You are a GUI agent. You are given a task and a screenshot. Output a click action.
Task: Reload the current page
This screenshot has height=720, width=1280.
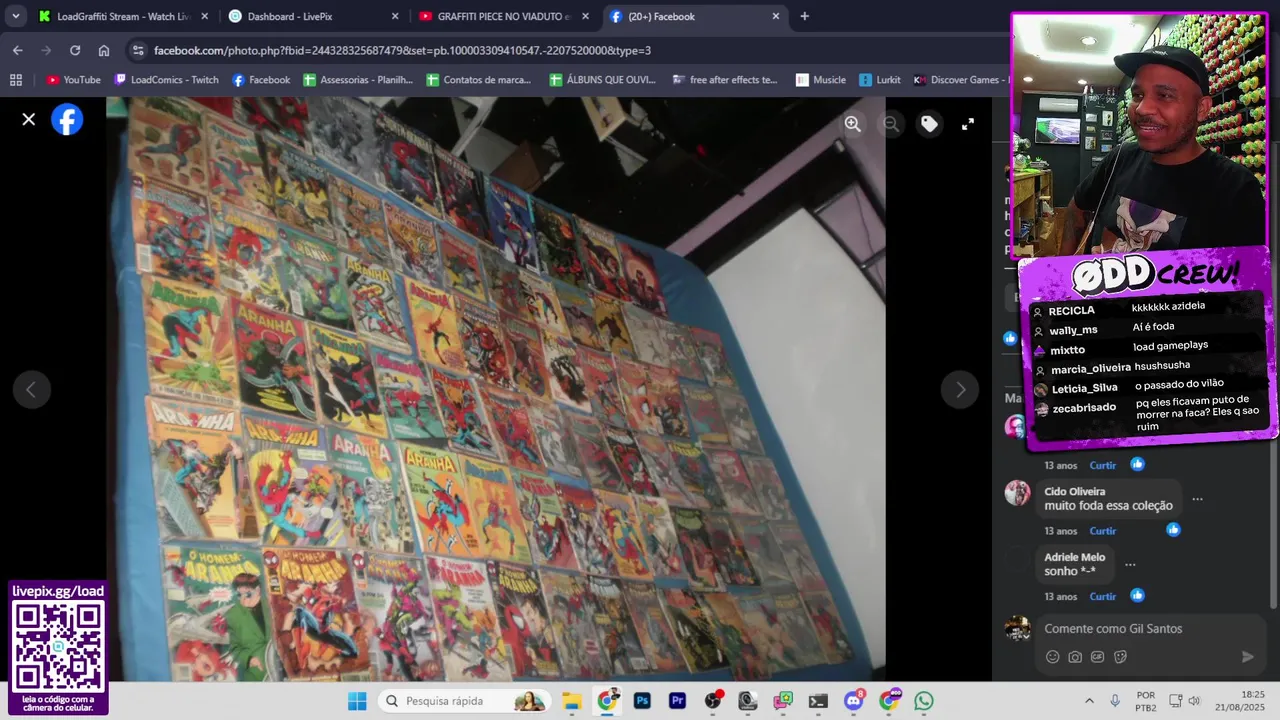point(75,50)
